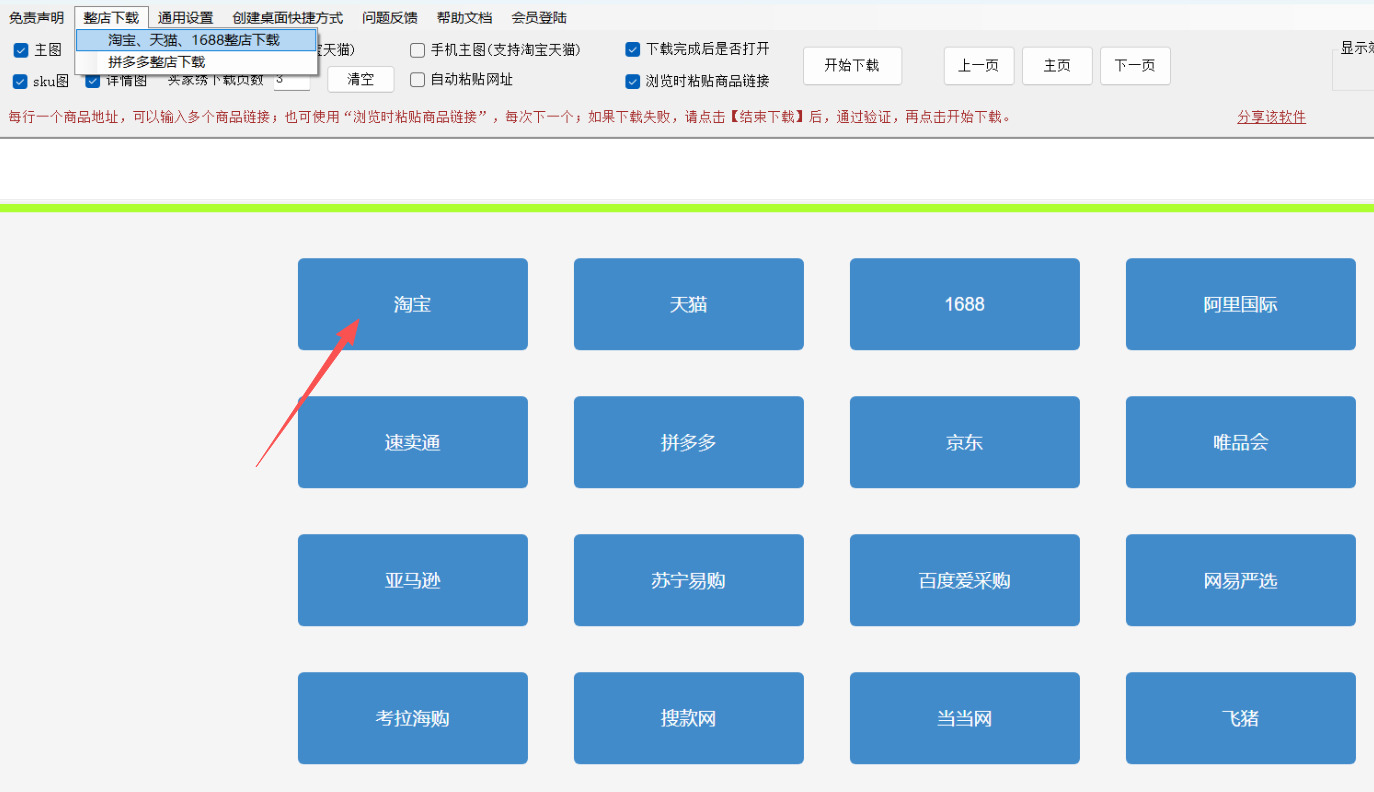Start downloading with 开始下载 button
The width and height of the screenshot is (1374, 792).
(x=852, y=66)
